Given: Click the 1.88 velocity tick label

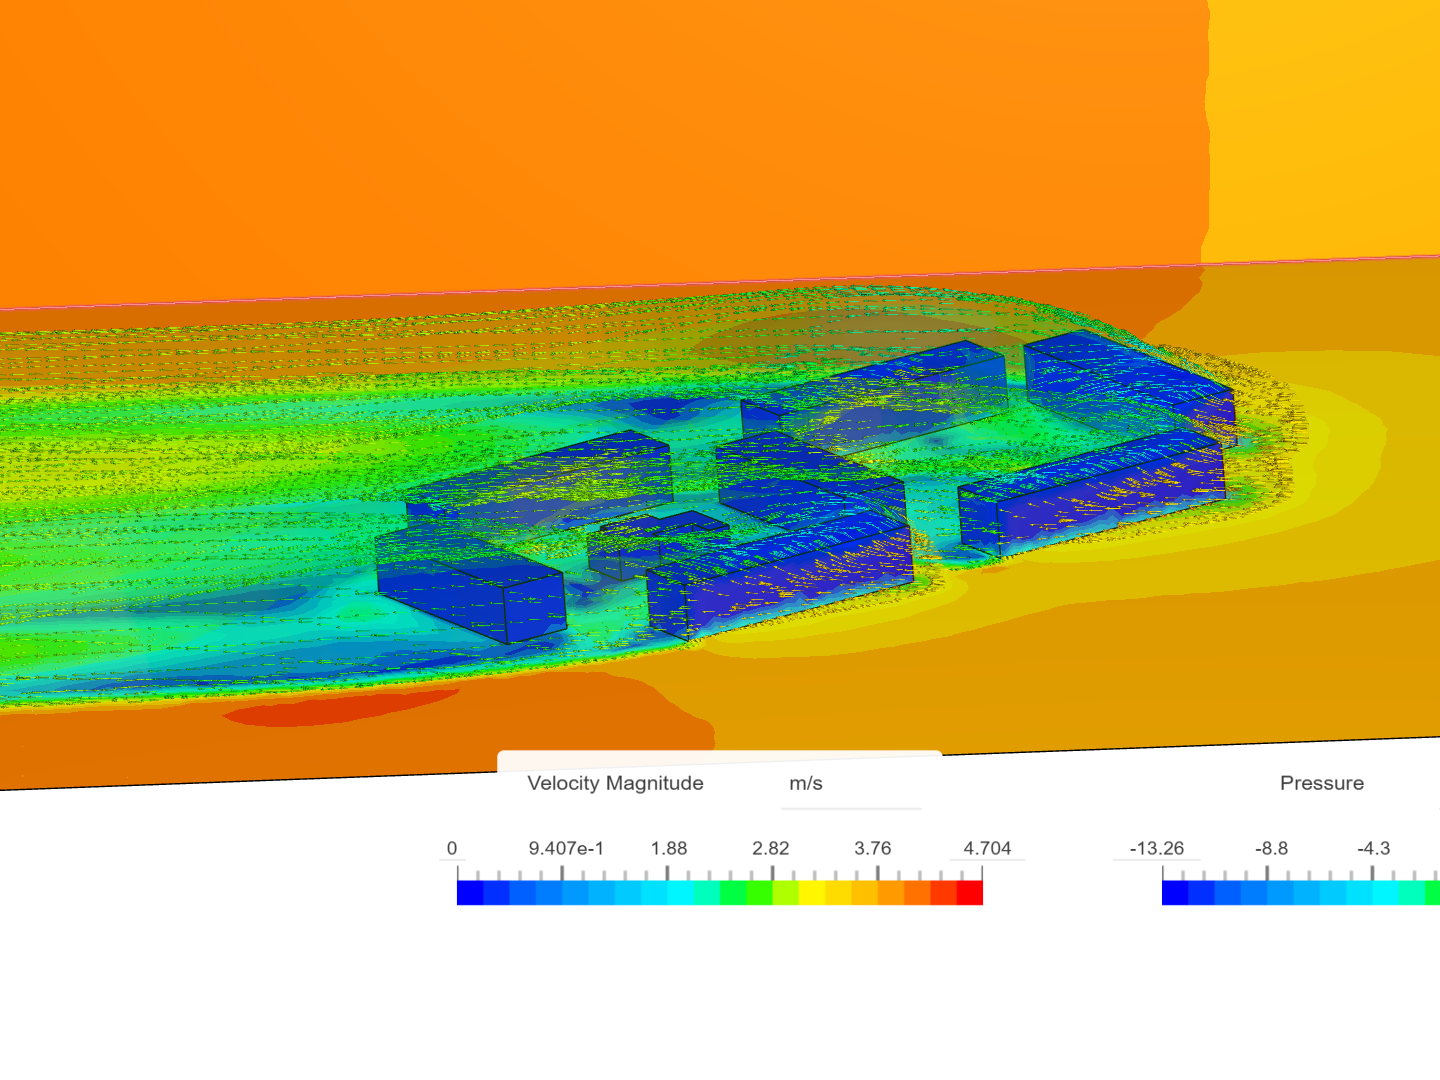Looking at the screenshot, I should point(669,848).
